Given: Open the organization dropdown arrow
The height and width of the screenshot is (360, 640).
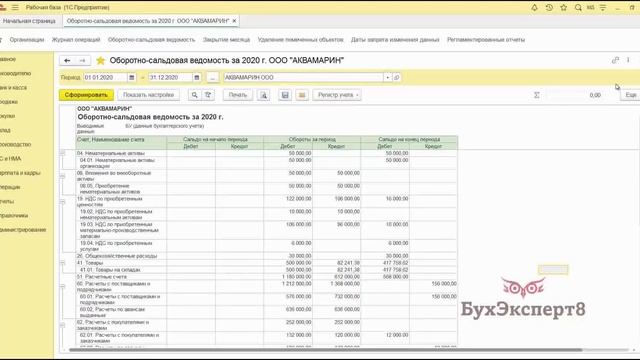Looking at the screenshot, I should (x=387, y=77).
